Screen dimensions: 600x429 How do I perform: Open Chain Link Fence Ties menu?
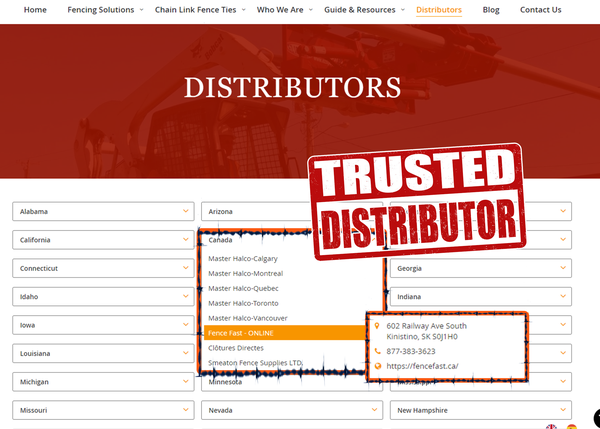point(196,10)
